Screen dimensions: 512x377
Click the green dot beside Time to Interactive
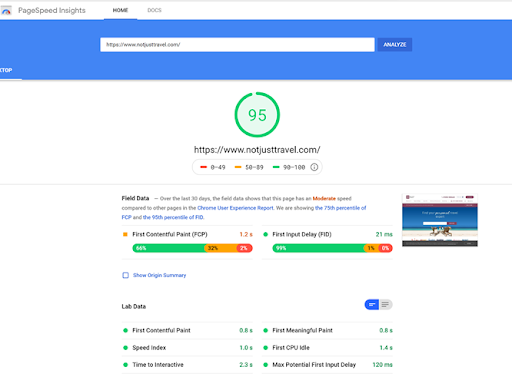pyautogui.click(x=125, y=365)
